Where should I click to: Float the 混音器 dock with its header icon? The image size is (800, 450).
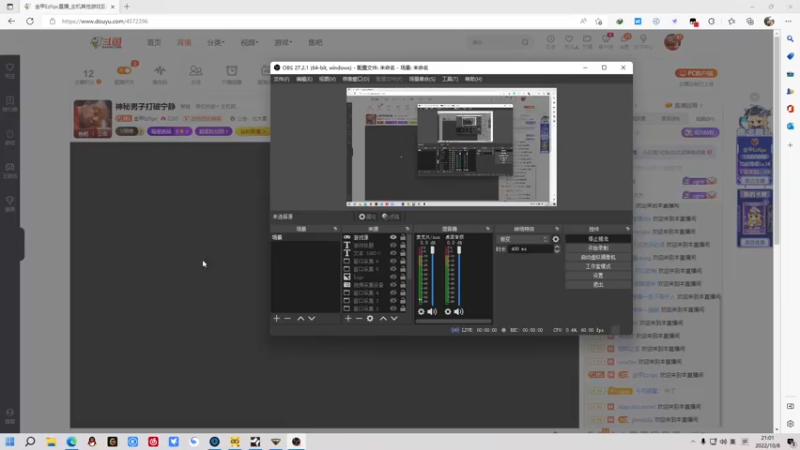[488, 229]
